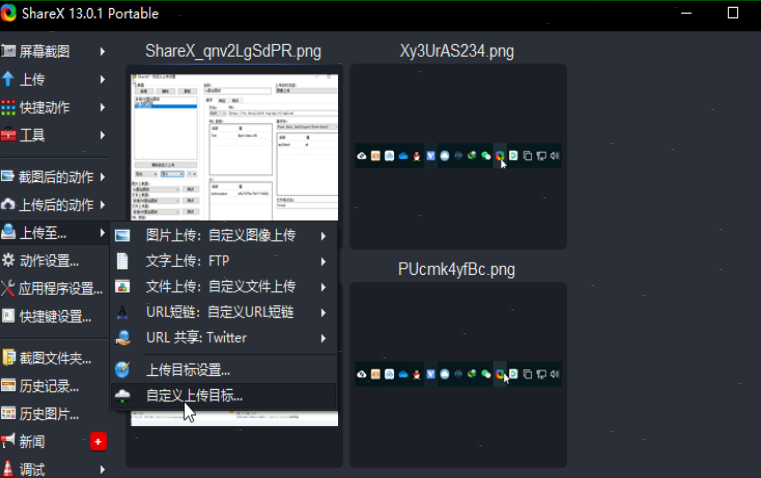Select ShareX_qnv2LgSdPR.png thumbnail
761x478 pixels.
coord(234,147)
